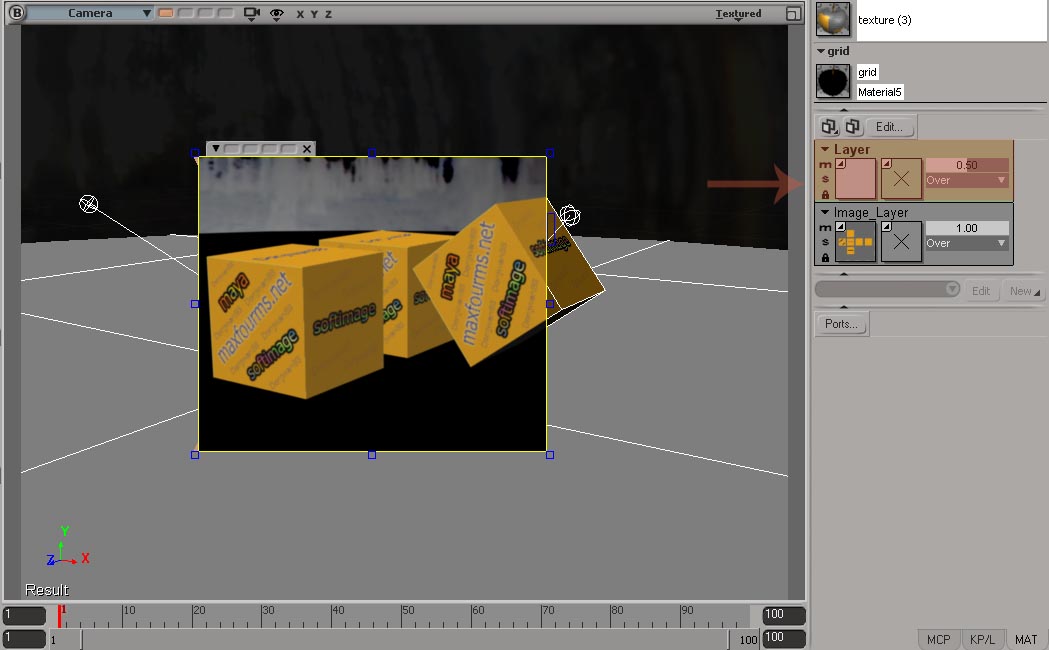Toggle solo (s) on Layer
Screen dimensions: 1049x650
click(x=825, y=179)
